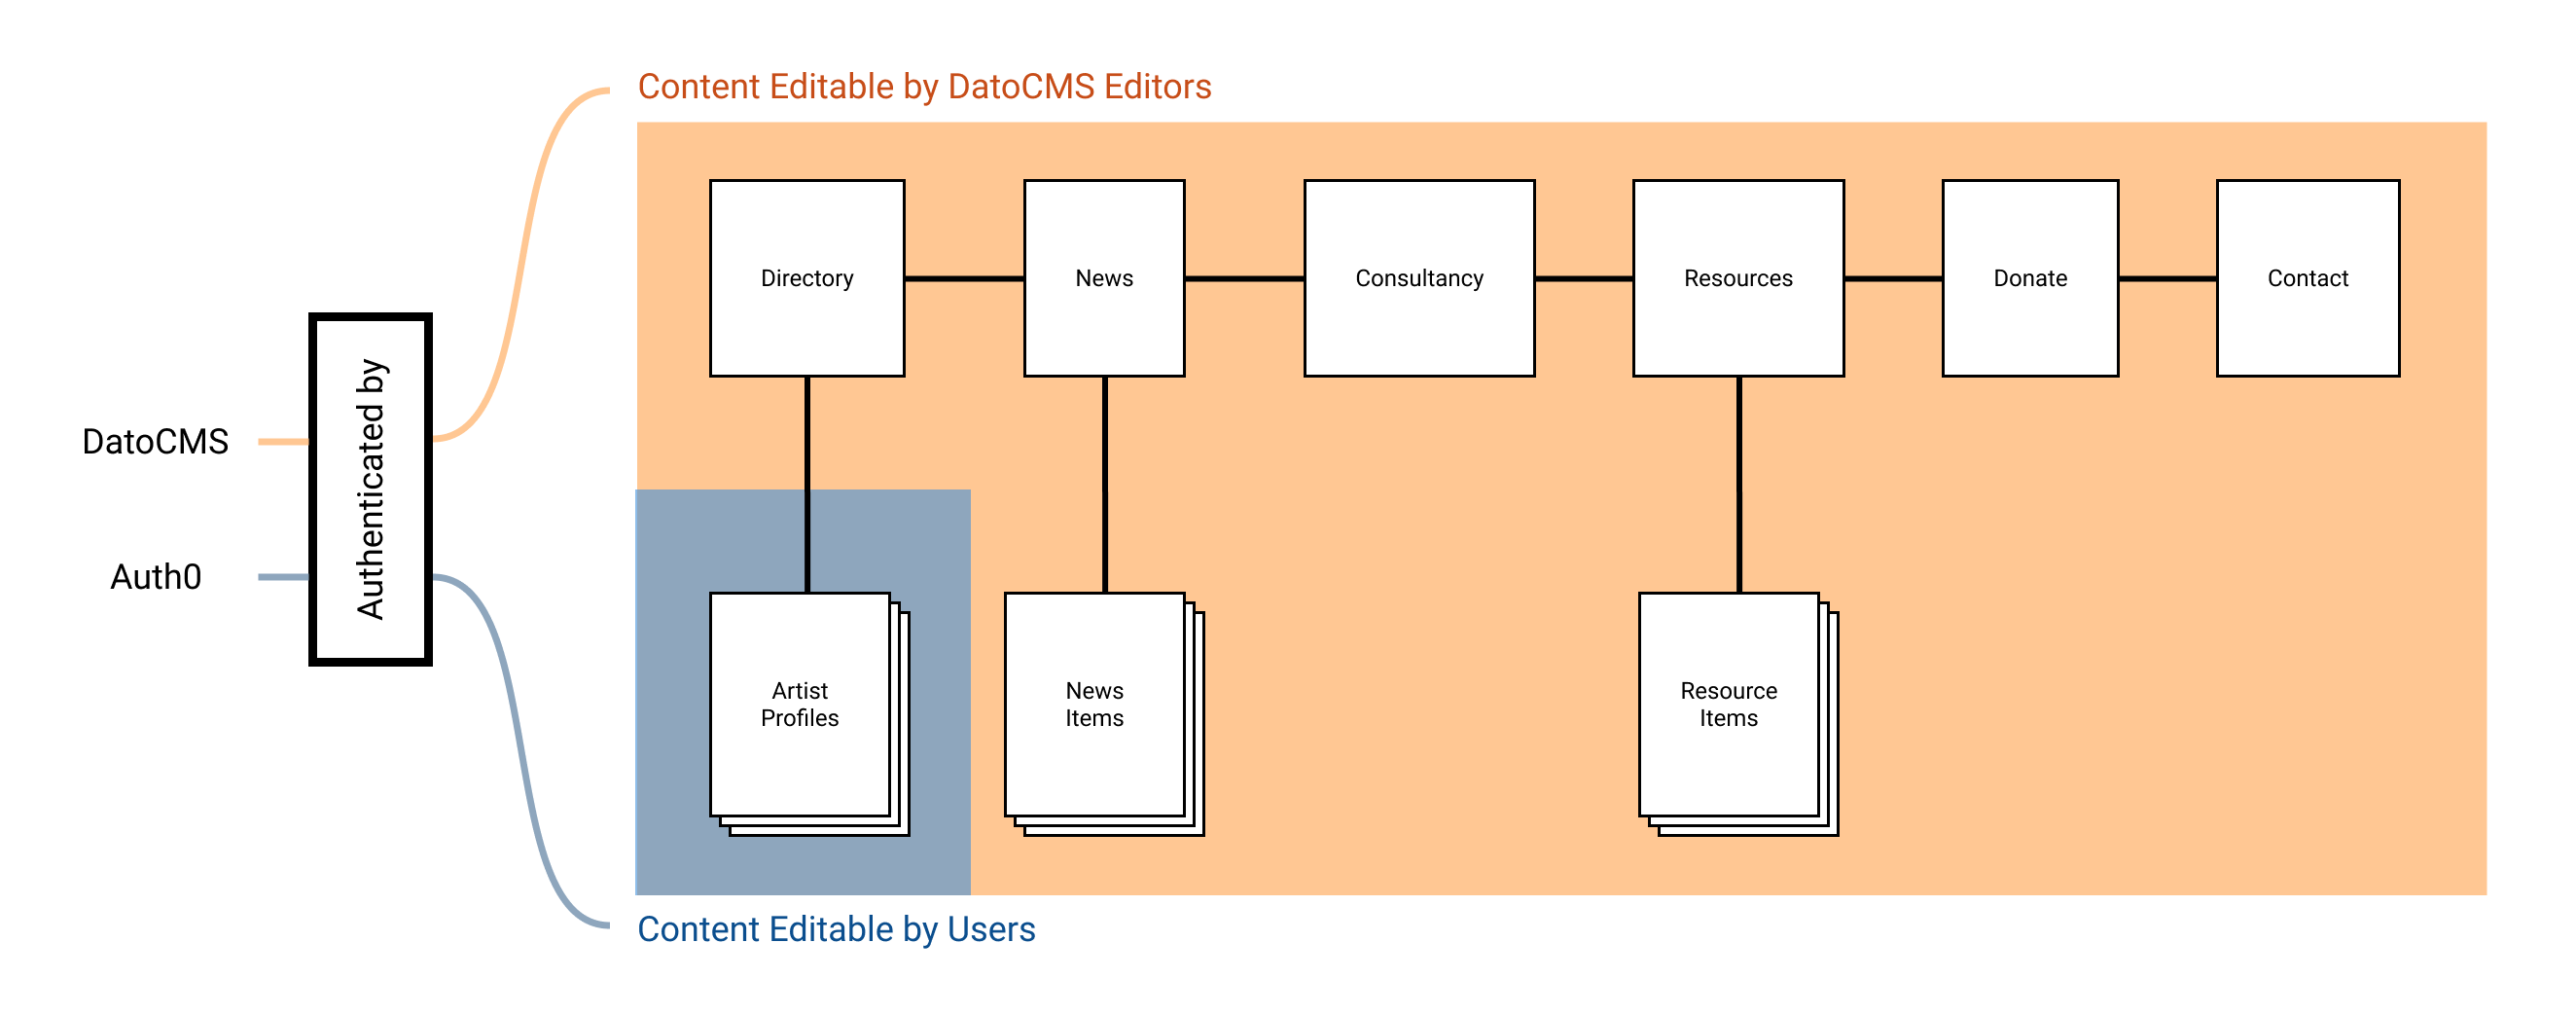Click the Auth0 label
This screenshot has height=1015, width=2576.
coord(157,575)
